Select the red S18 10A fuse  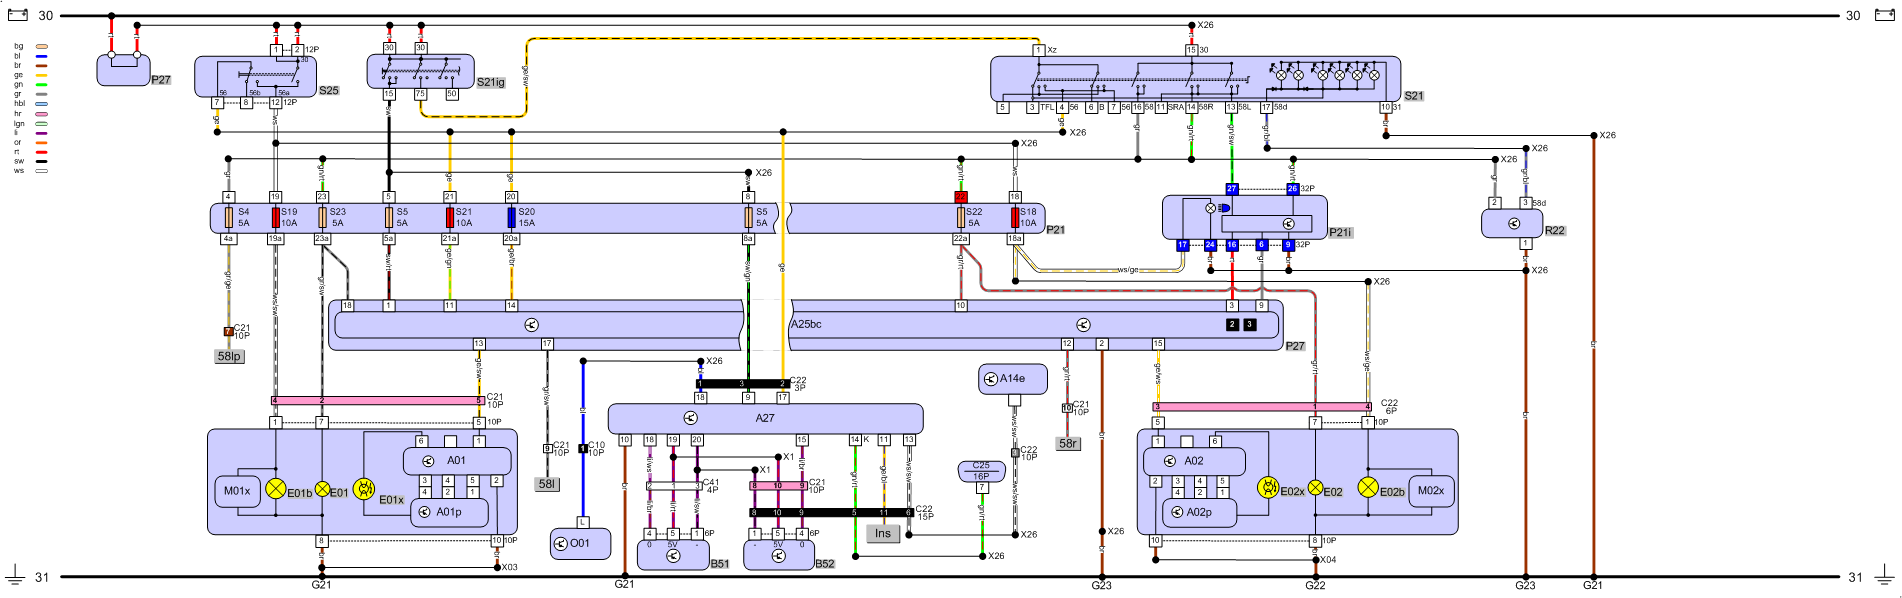[1015, 217]
